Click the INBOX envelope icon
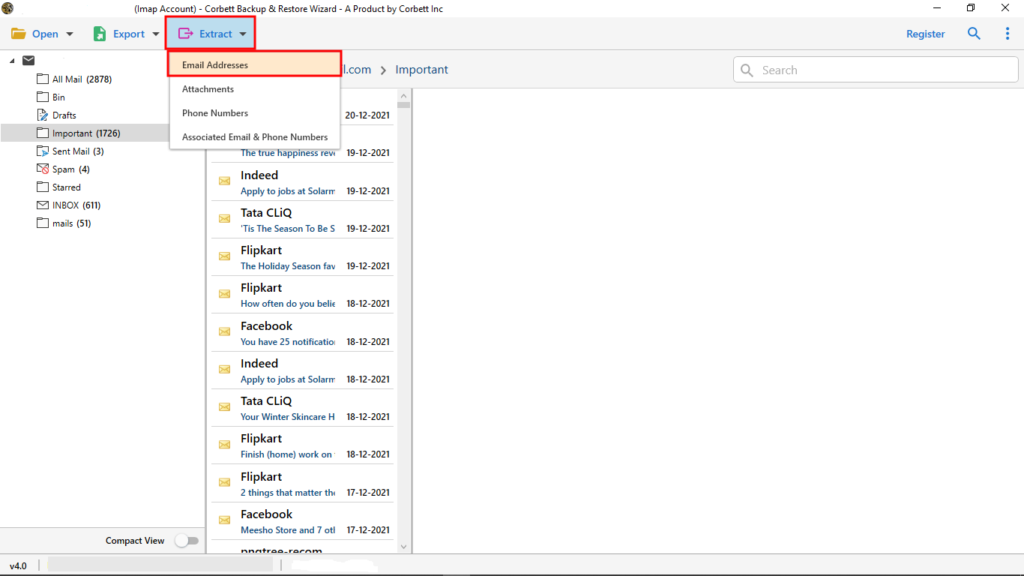The width and height of the screenshot is (1024, 576). click(42, 205)
